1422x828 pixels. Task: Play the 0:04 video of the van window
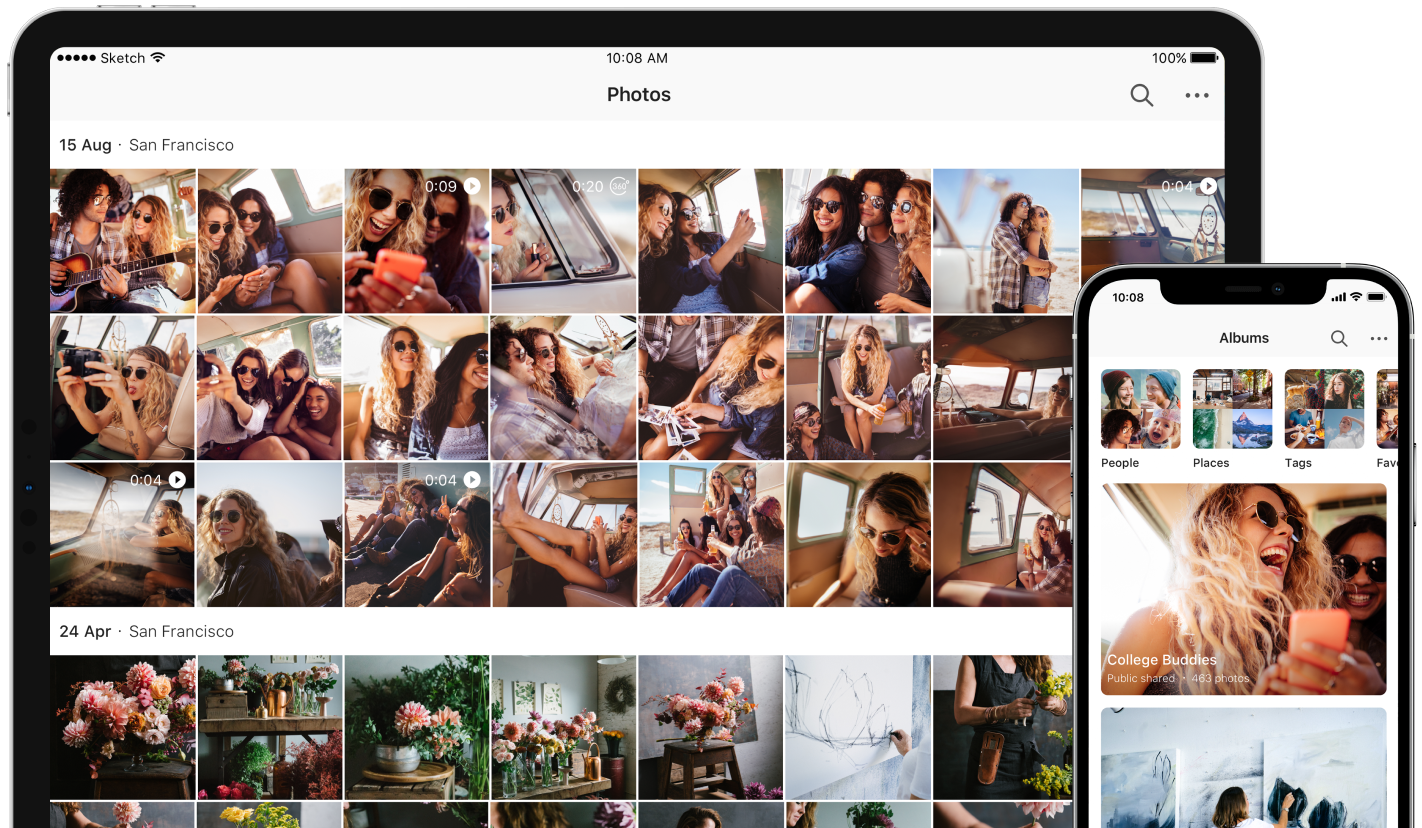122,534
